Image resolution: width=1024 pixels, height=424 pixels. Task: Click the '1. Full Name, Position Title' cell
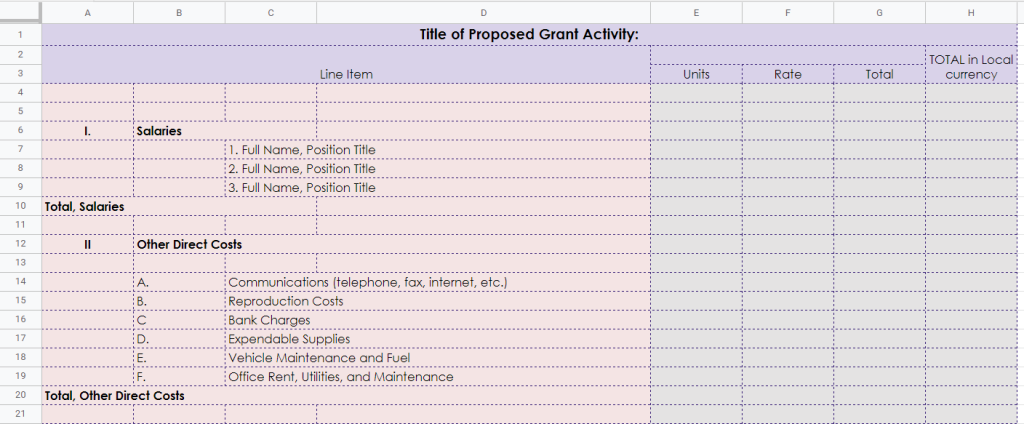(x=438, y=150)
